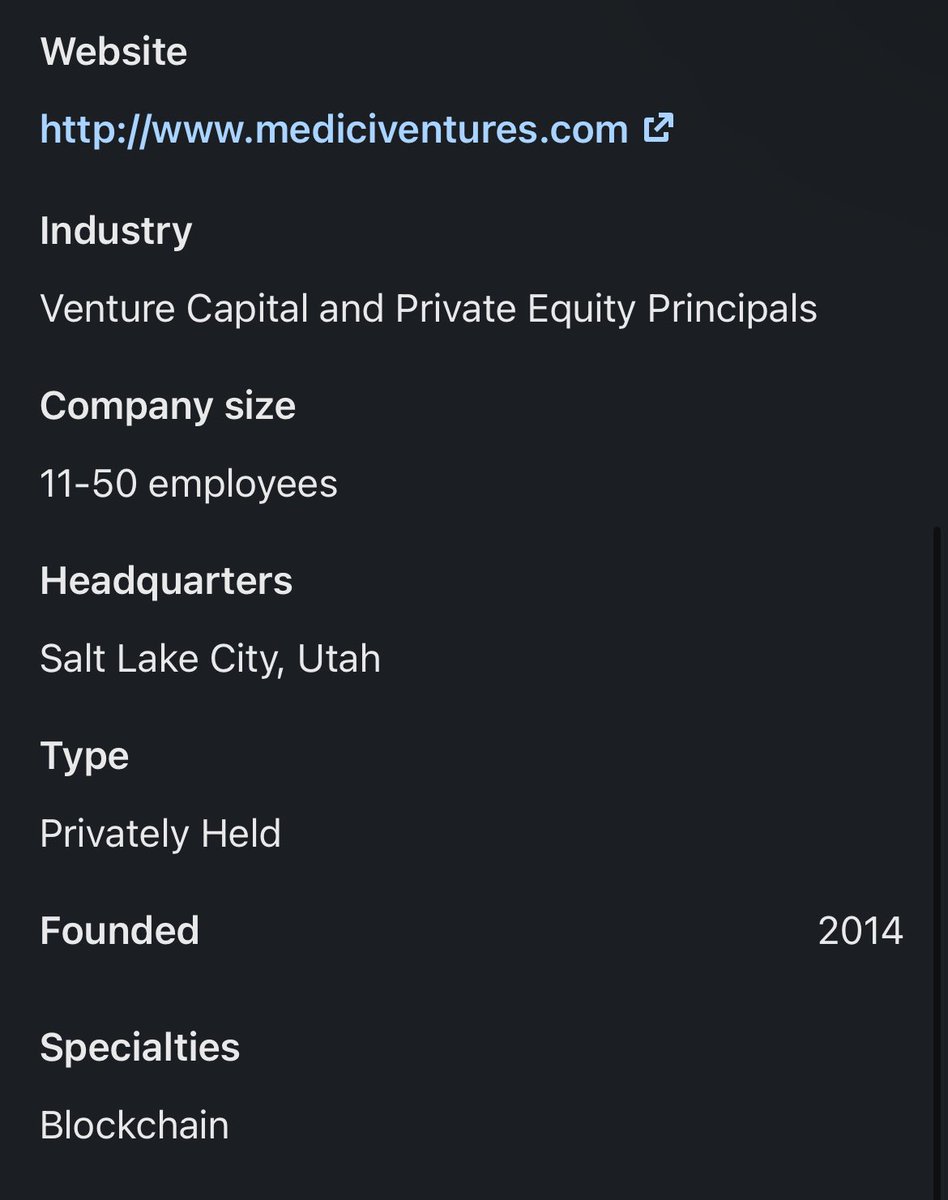The height and width of the screenshot is (1200, 948).
Task: Click the Website section heading
Action: (x=113, y=52)
